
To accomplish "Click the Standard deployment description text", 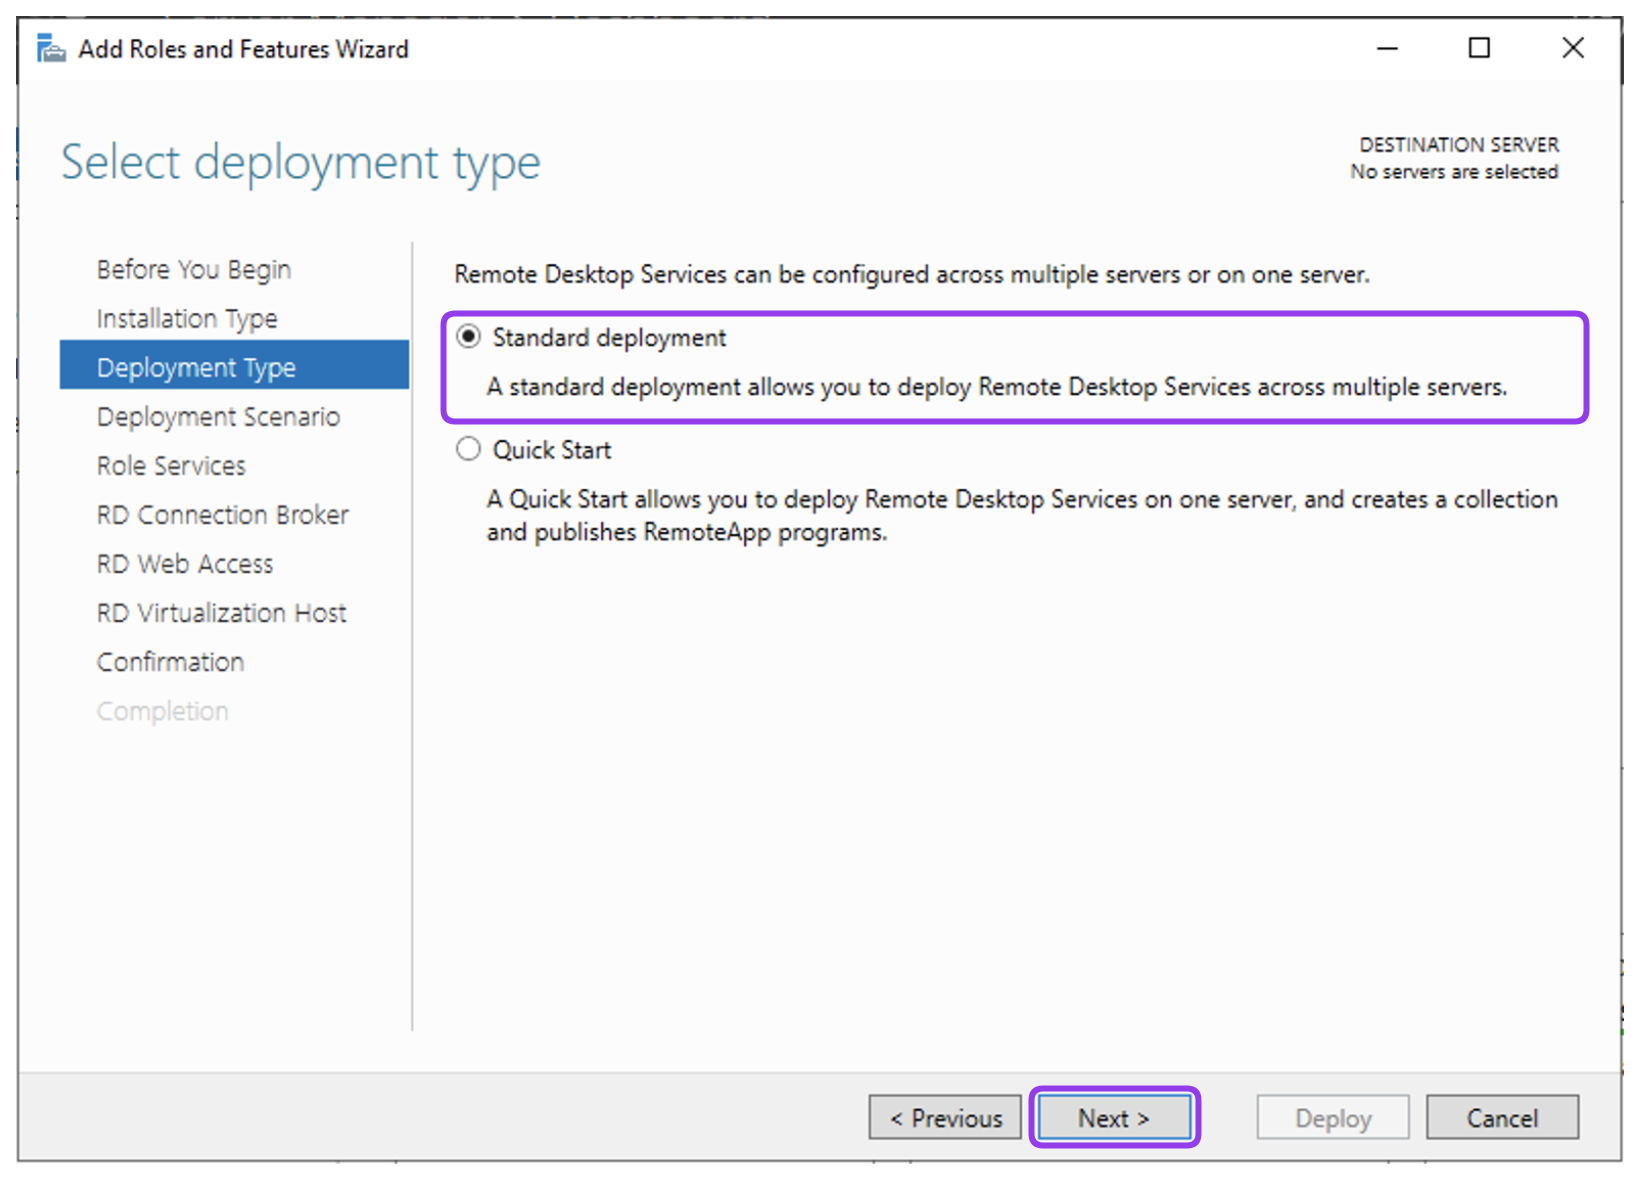I will click(x=996, y=386).
